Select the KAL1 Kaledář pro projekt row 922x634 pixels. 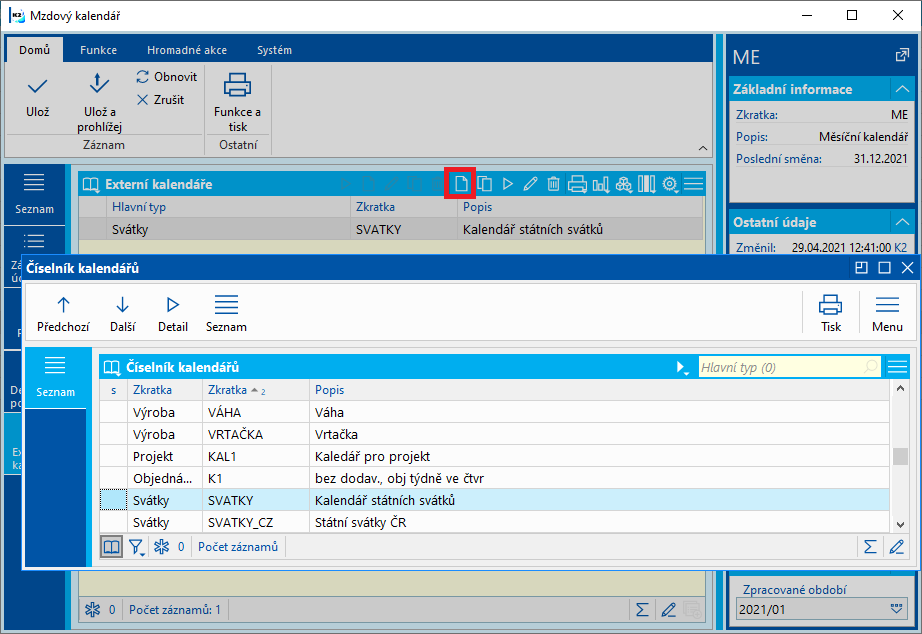tap(494, 456)
